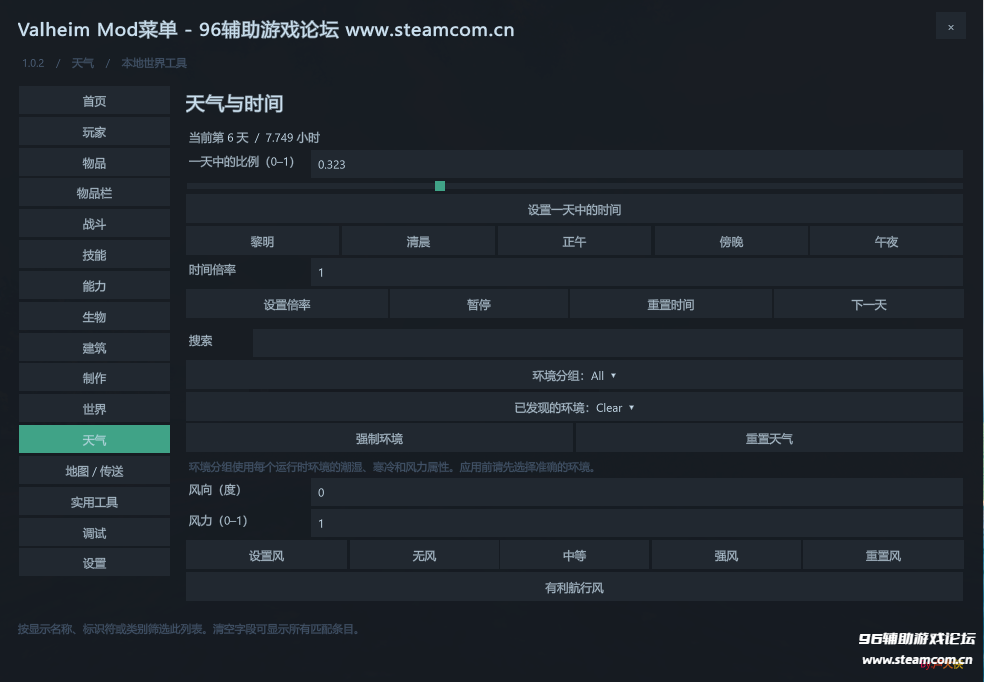Click the 有利航行风 button

574,587
